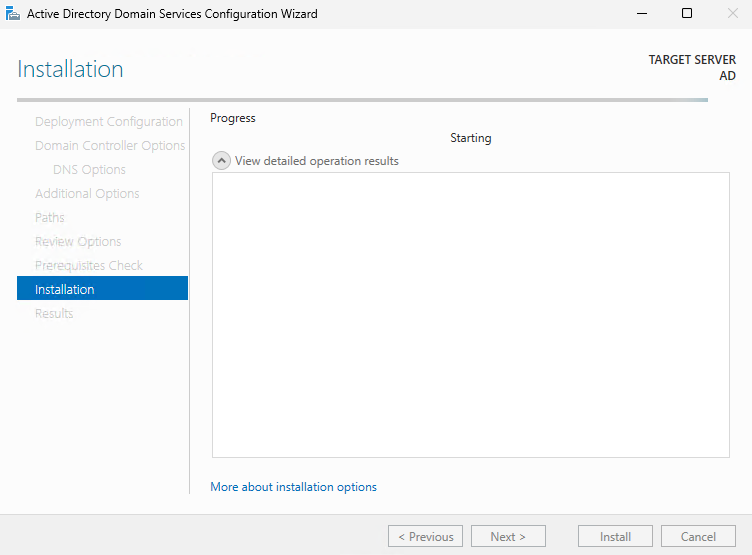The width and height of the screenshot is (752, 555).
Task: Maximize the Configuration Wizard window
Action: coord(687,14)
